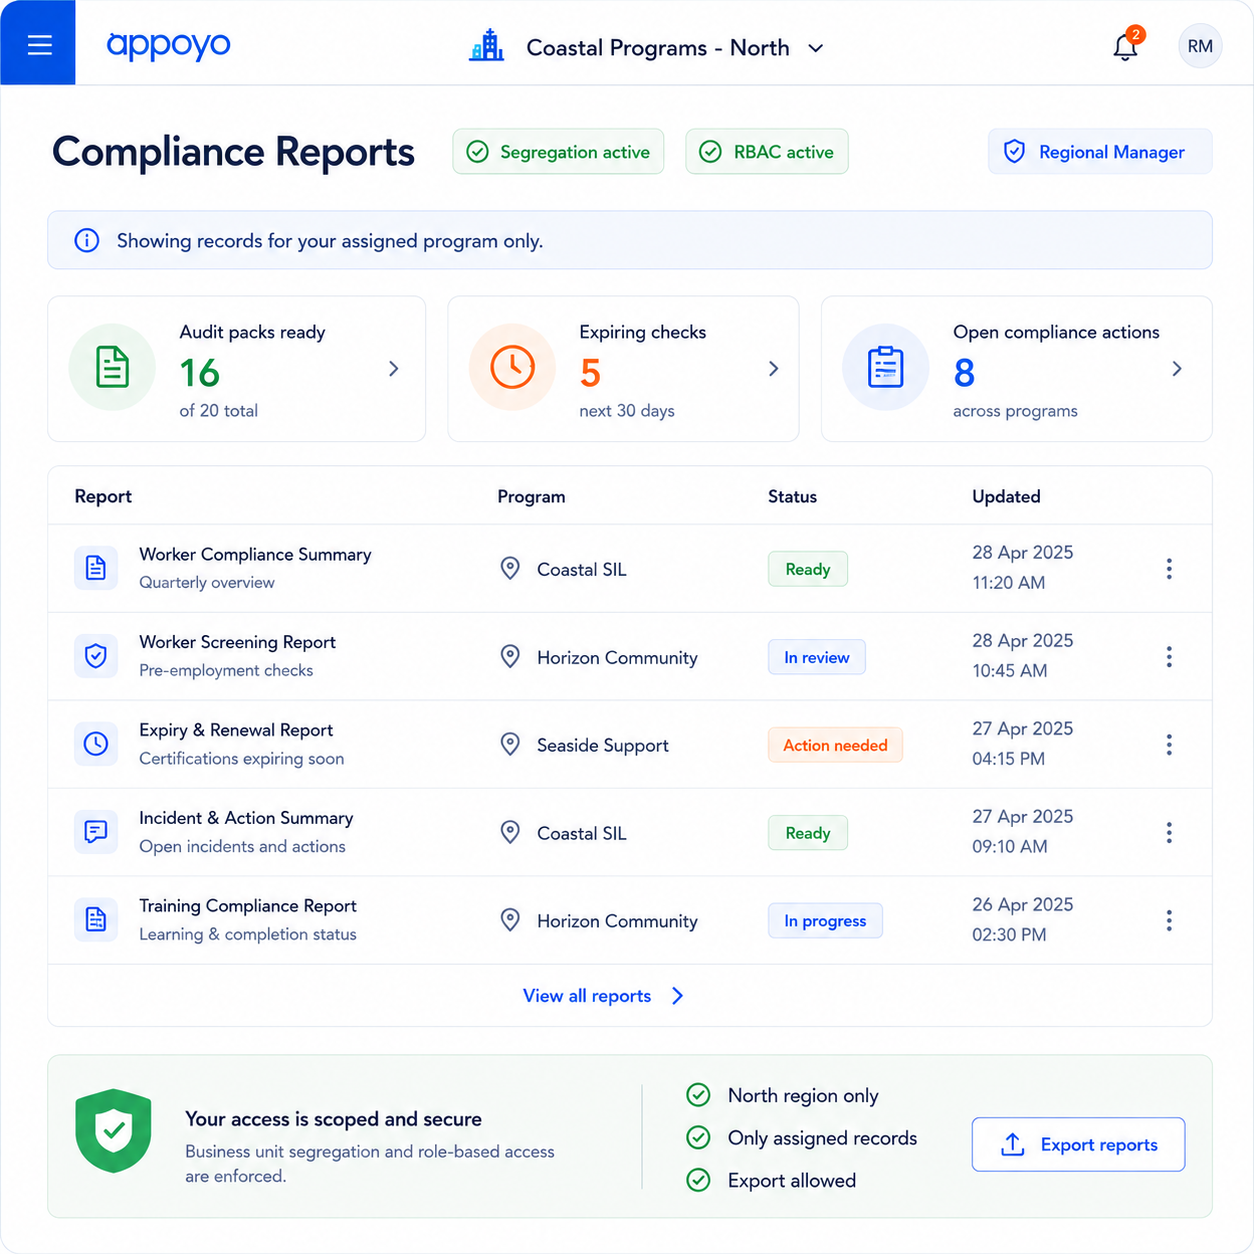
Task: Click the 26 Apr 2025 02:30 PM timestamp
Action: pos(1022,920)
